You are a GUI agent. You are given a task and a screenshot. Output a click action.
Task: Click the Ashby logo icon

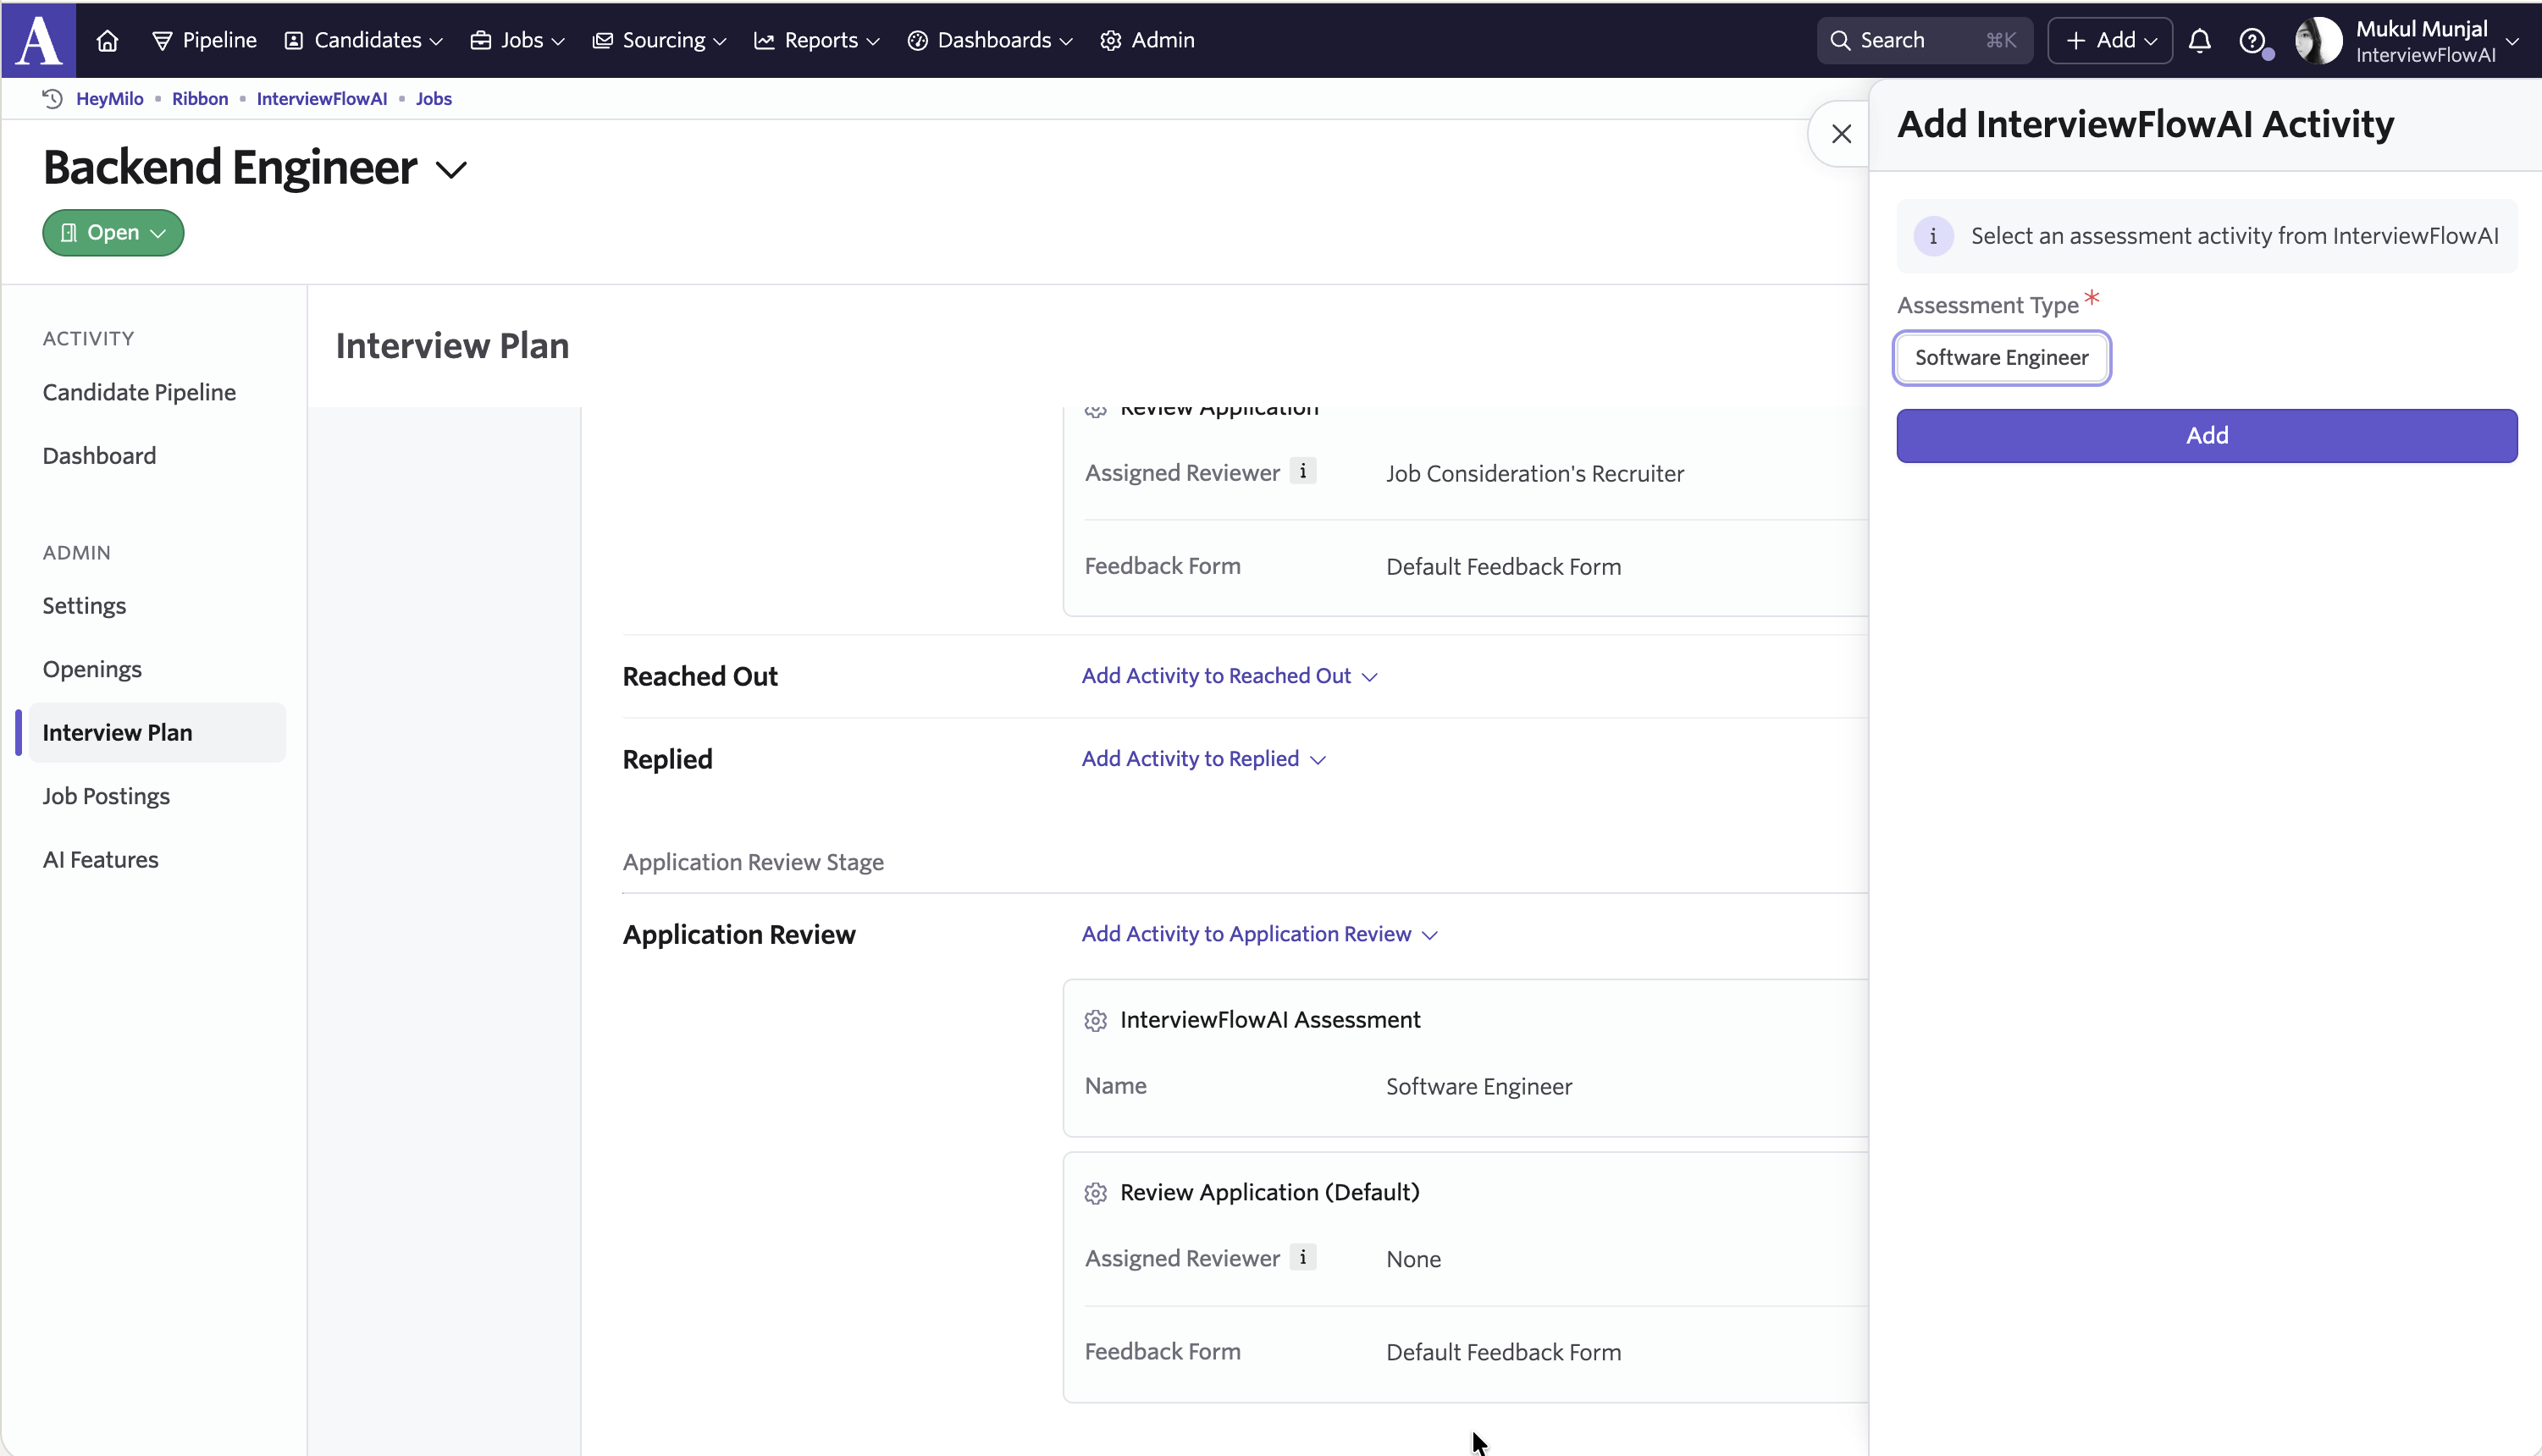tap(39, 40)
